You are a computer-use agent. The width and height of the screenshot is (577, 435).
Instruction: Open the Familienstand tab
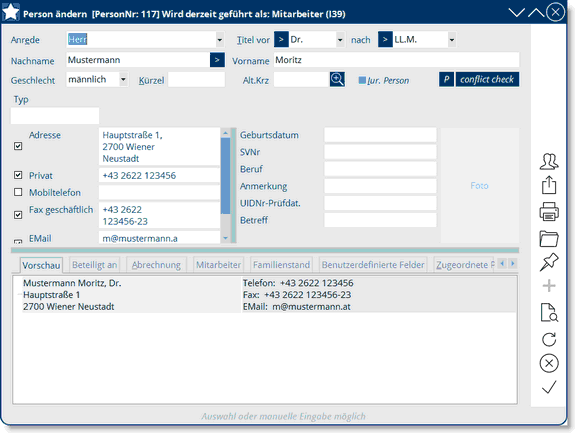[x=281, y=265]
